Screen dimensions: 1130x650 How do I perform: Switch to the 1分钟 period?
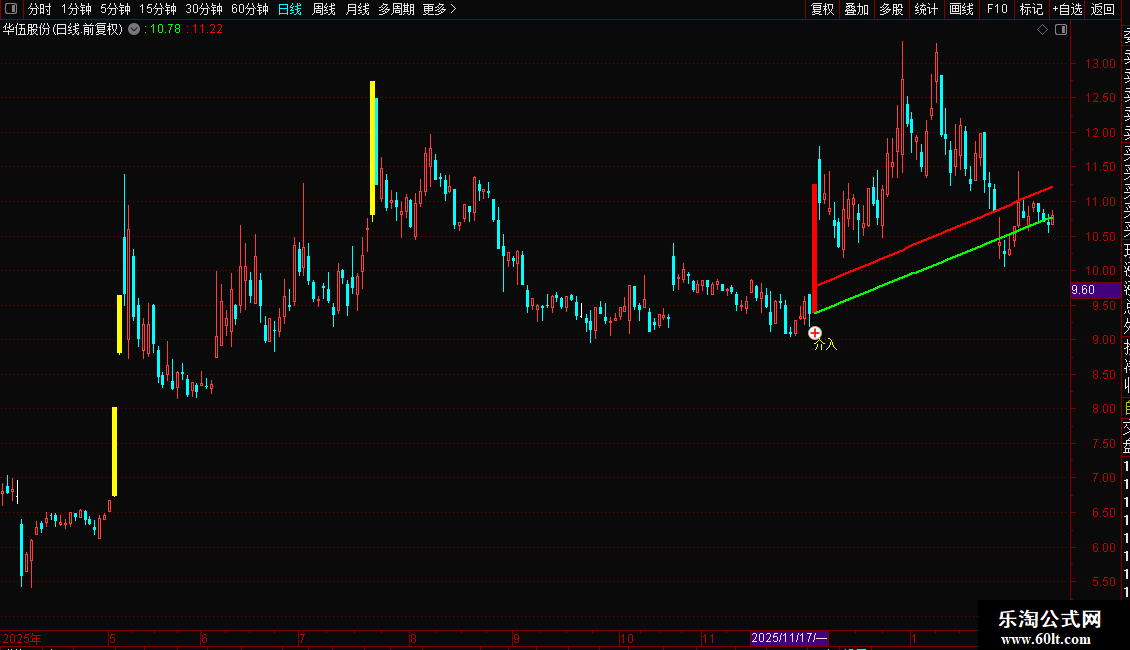click(x=76, y=9)
